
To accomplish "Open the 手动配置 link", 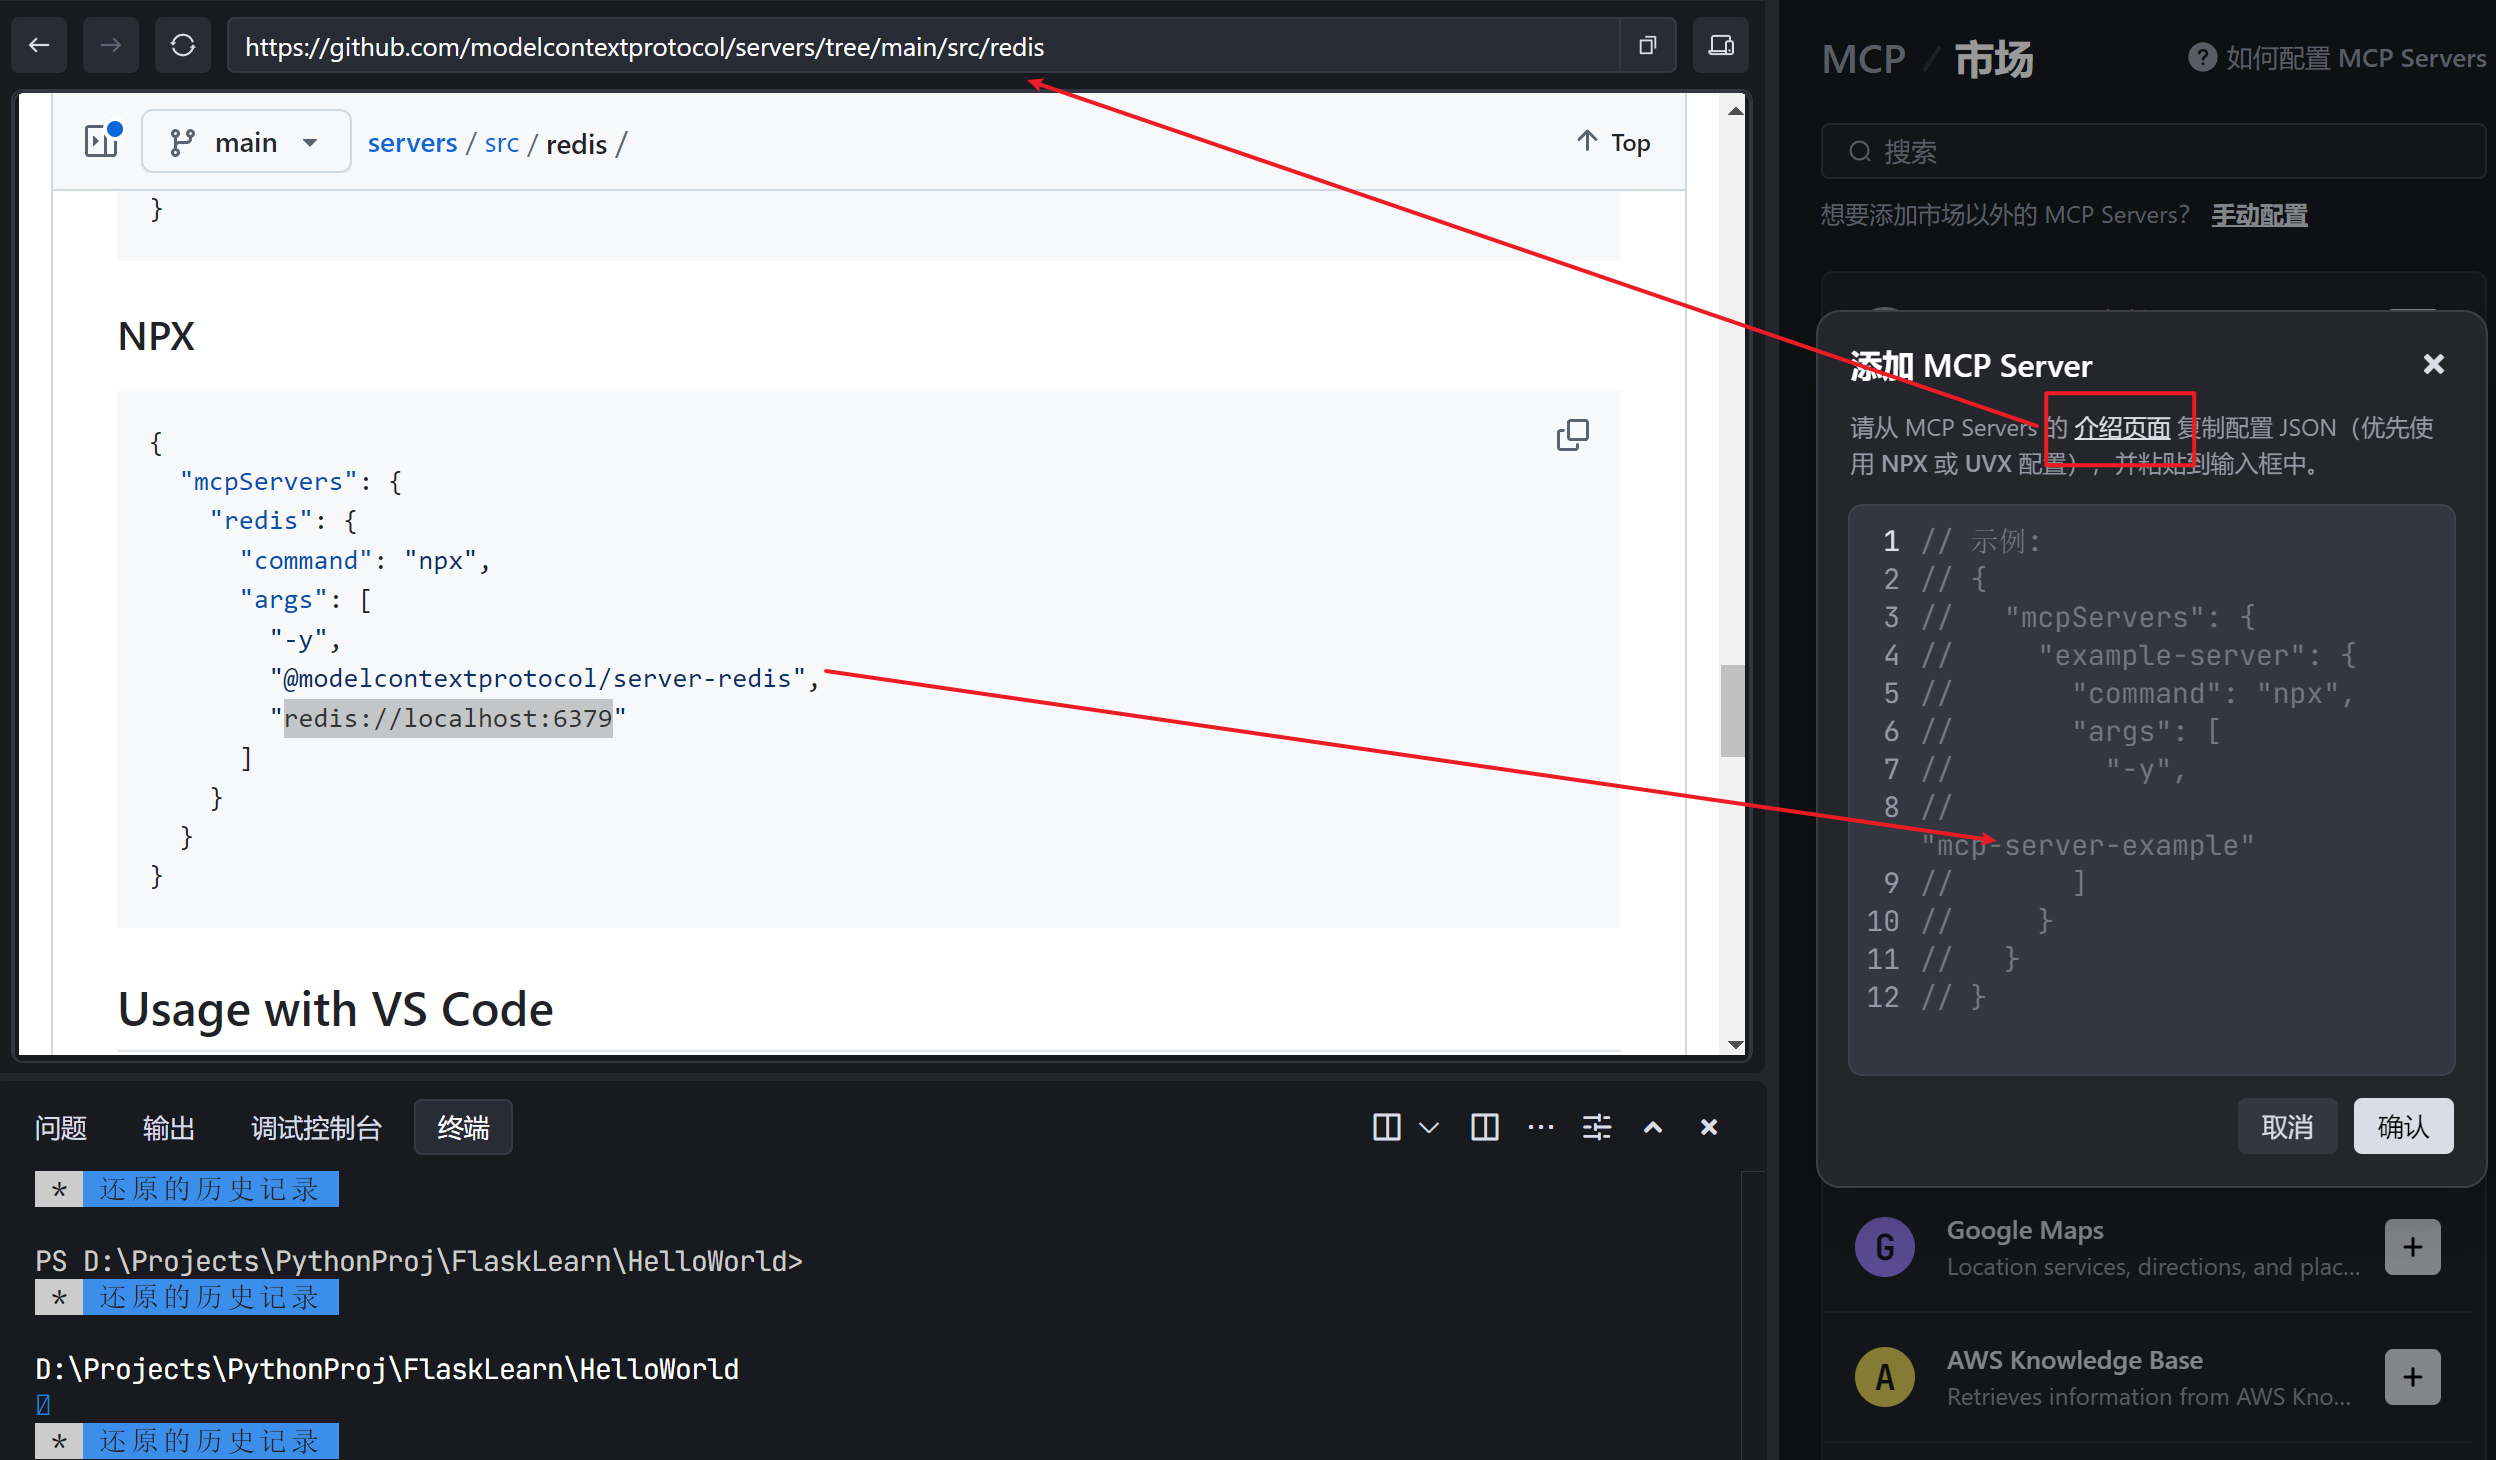I will pyautogui.click(x=2259, y=215).
